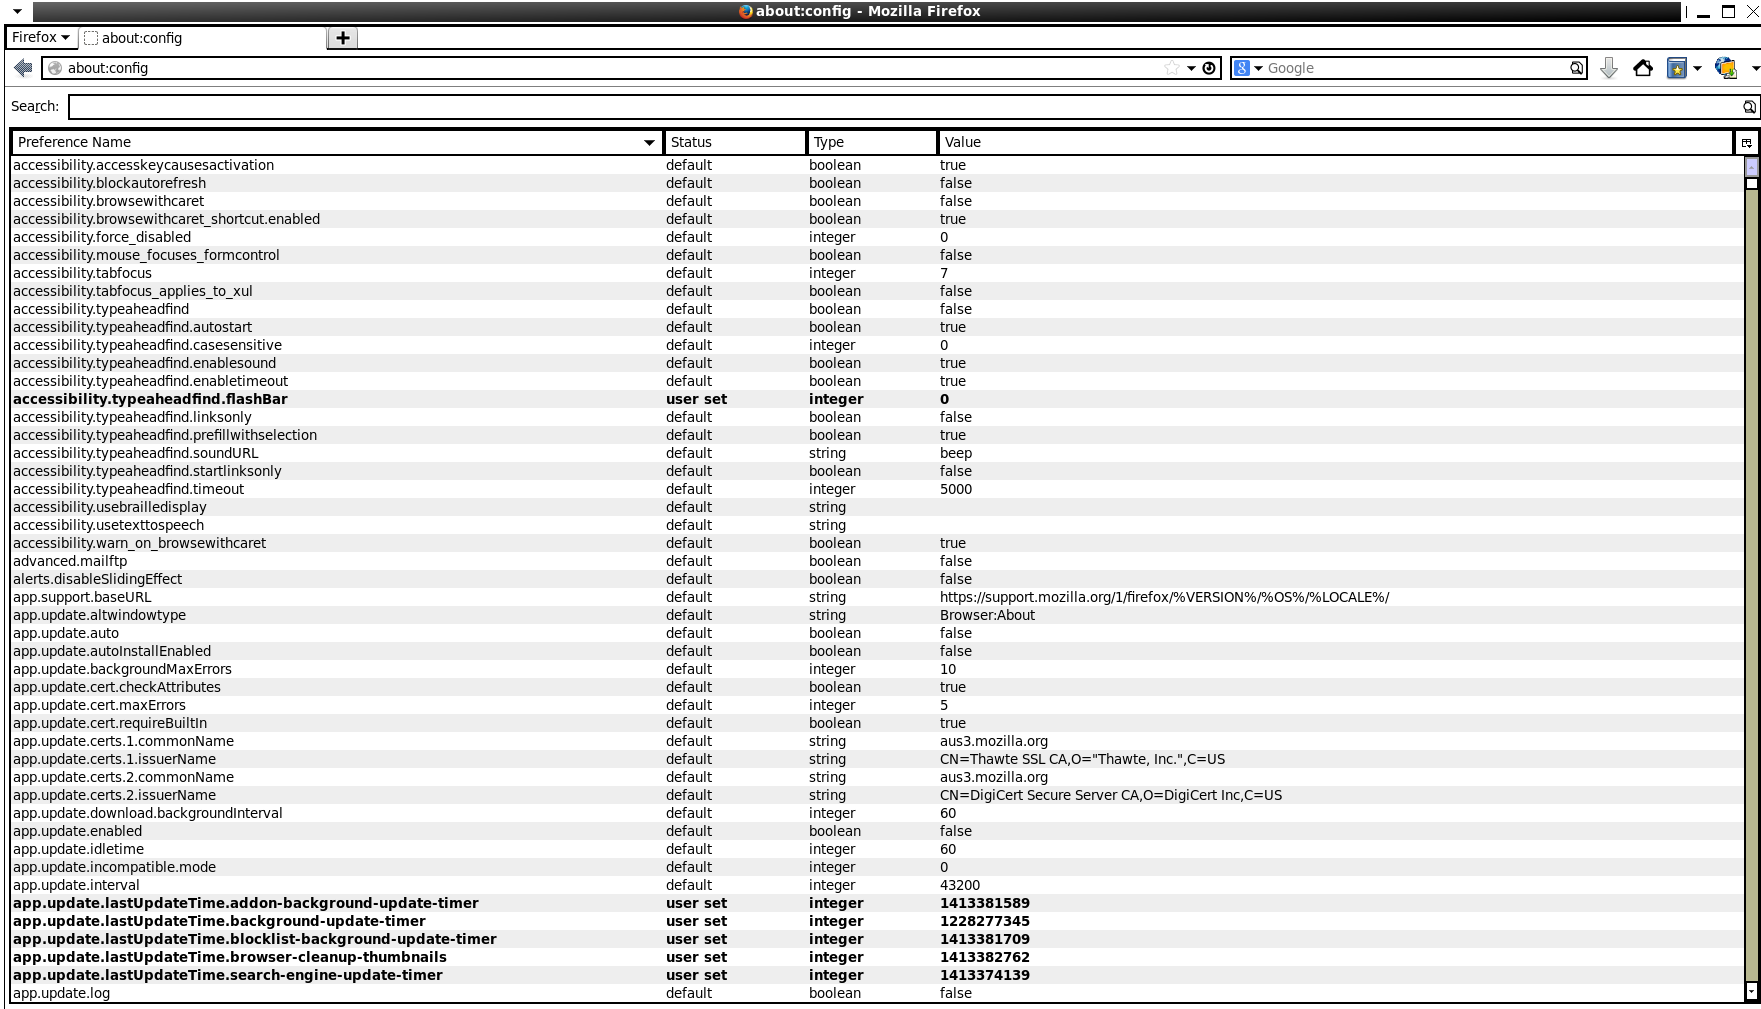Image resolution: width=1761 pixels, height=1009 pixels.
Task: Open the column picker icon
Action: 1746,143
